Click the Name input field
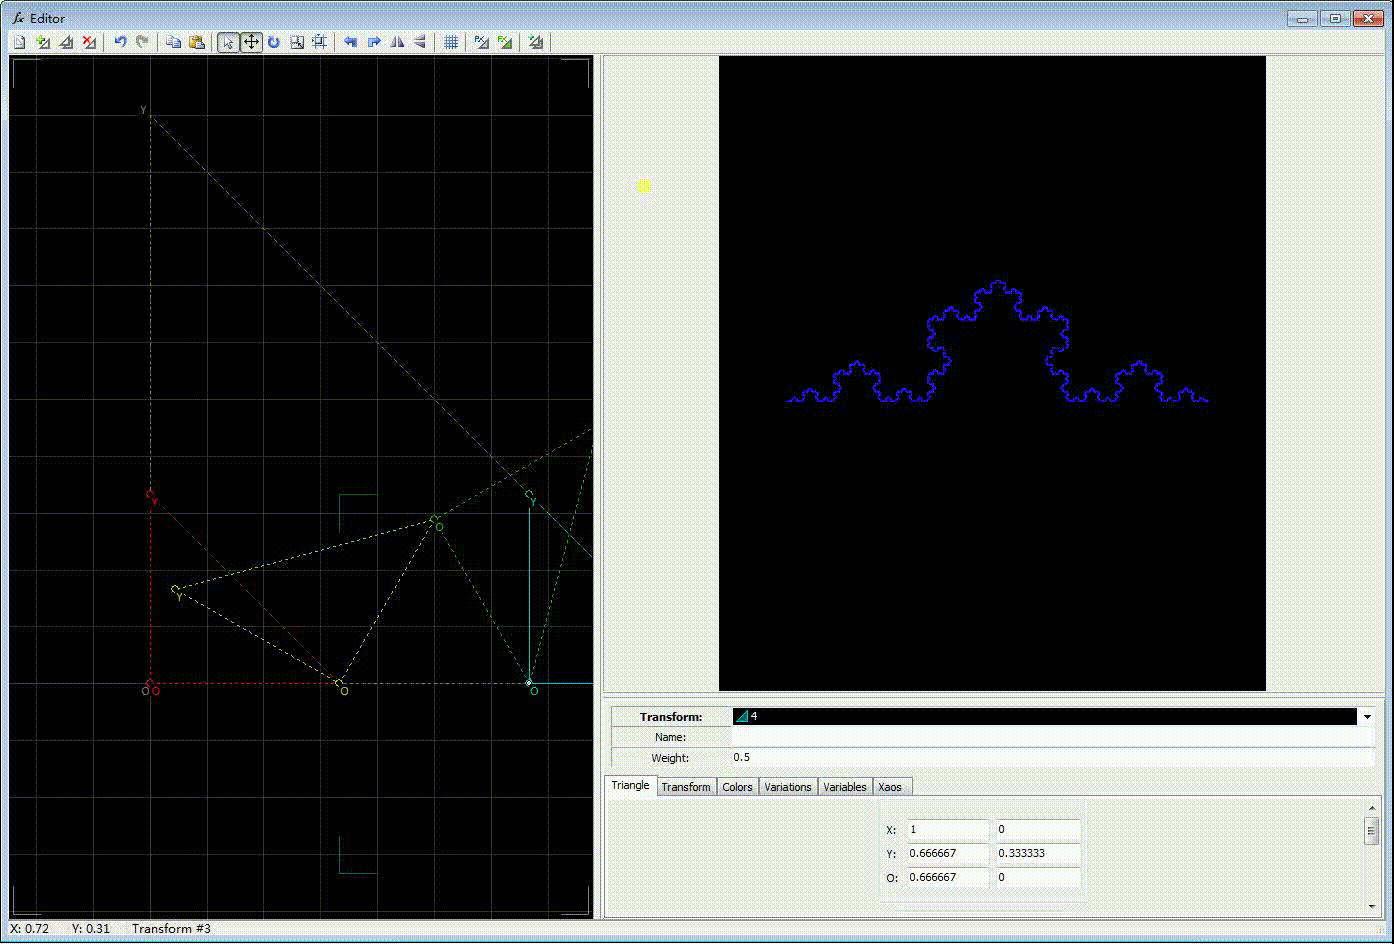The width and height of the screenshot is (1394, 944). point(1053,737)
